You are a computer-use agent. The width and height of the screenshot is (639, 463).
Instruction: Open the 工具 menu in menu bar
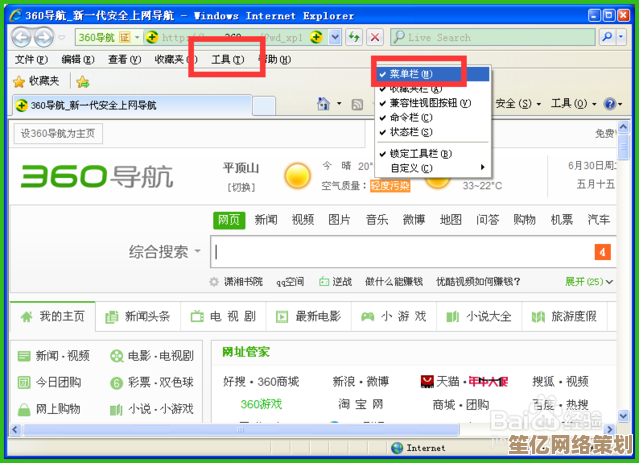click(x=227, y=60)
